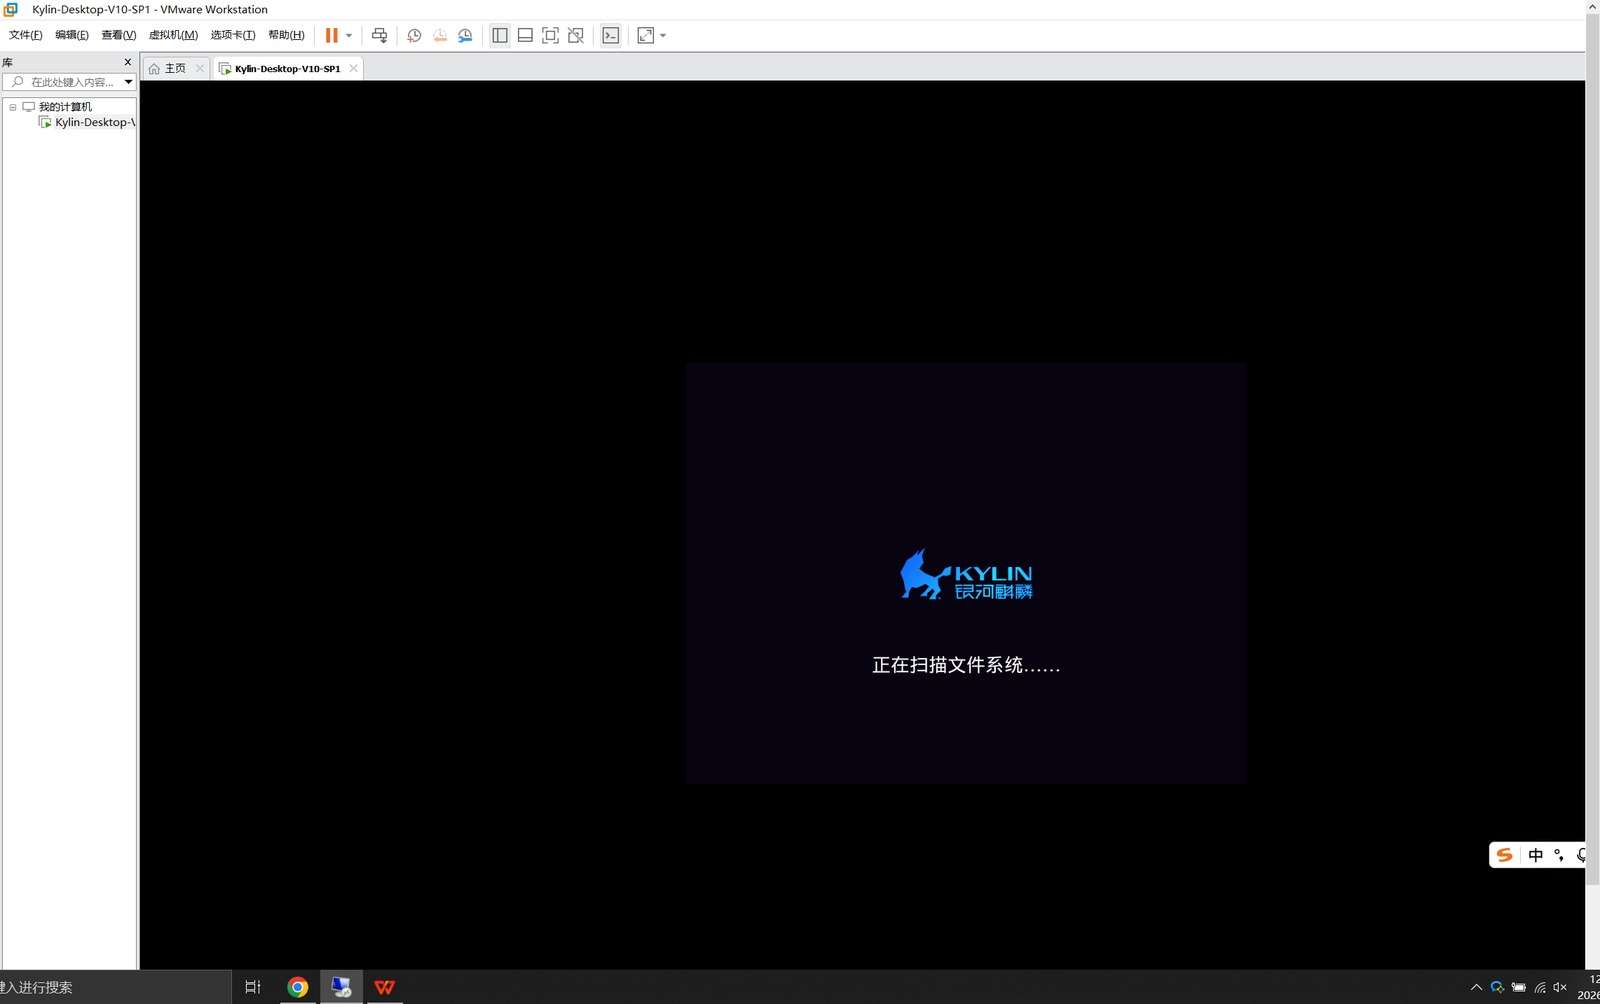Screen dimensions: 1600x1004
Task: Select Kylin-Desktop VM in library tree
Action: pyautogui.click(x=86, y=122)
